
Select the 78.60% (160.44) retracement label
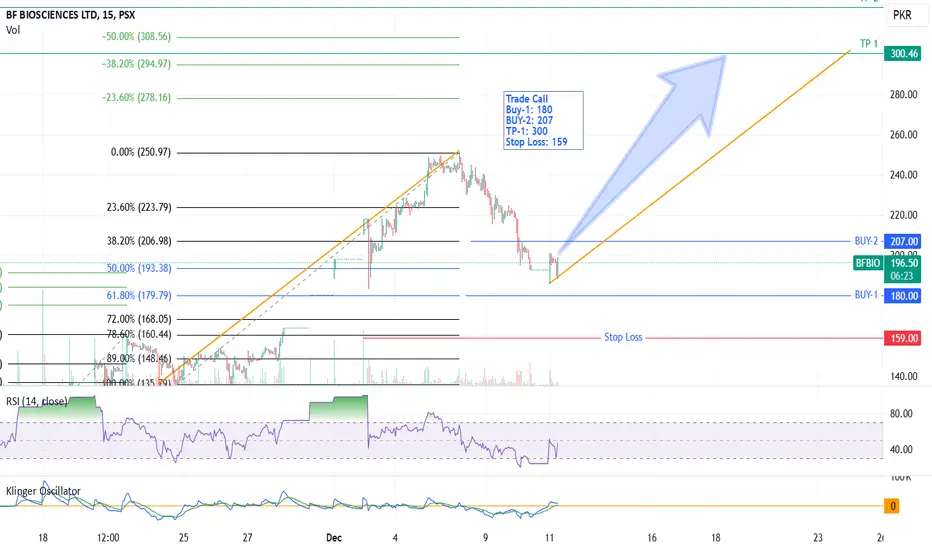[139, 334]
